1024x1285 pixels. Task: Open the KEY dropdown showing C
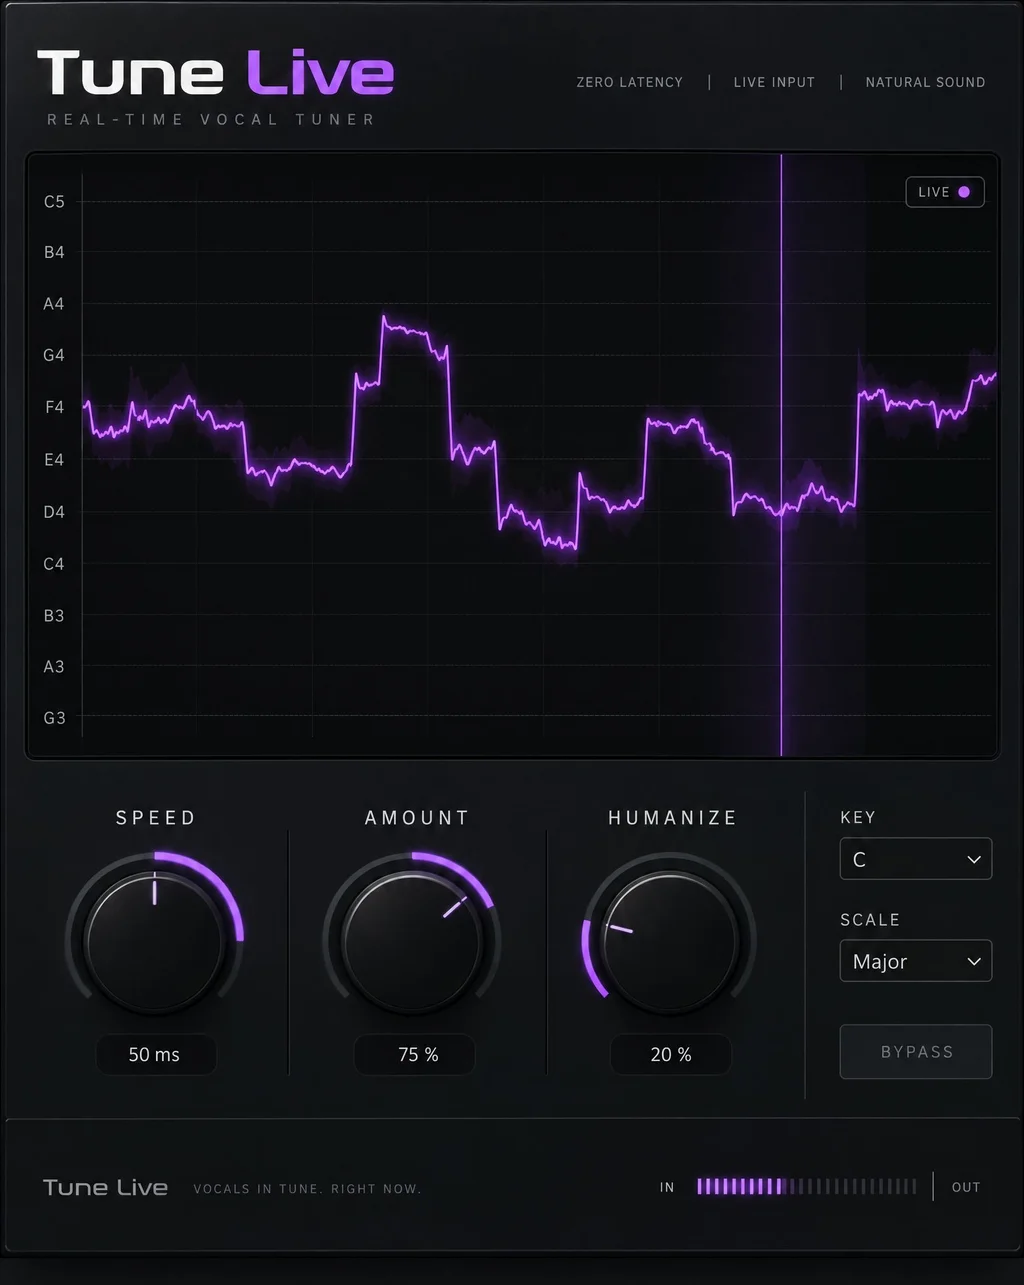pyautogui.click(x=916, y=859)
